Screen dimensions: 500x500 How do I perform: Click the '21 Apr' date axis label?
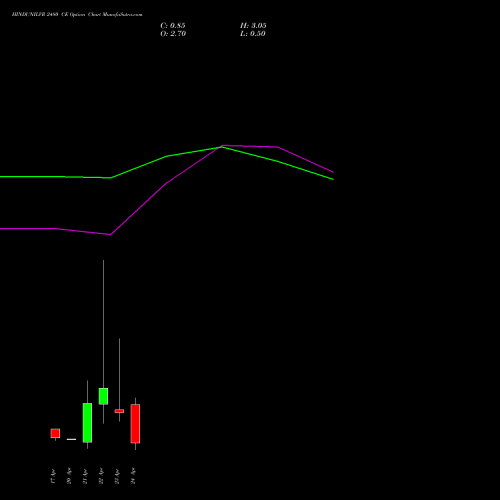[85, 476]
